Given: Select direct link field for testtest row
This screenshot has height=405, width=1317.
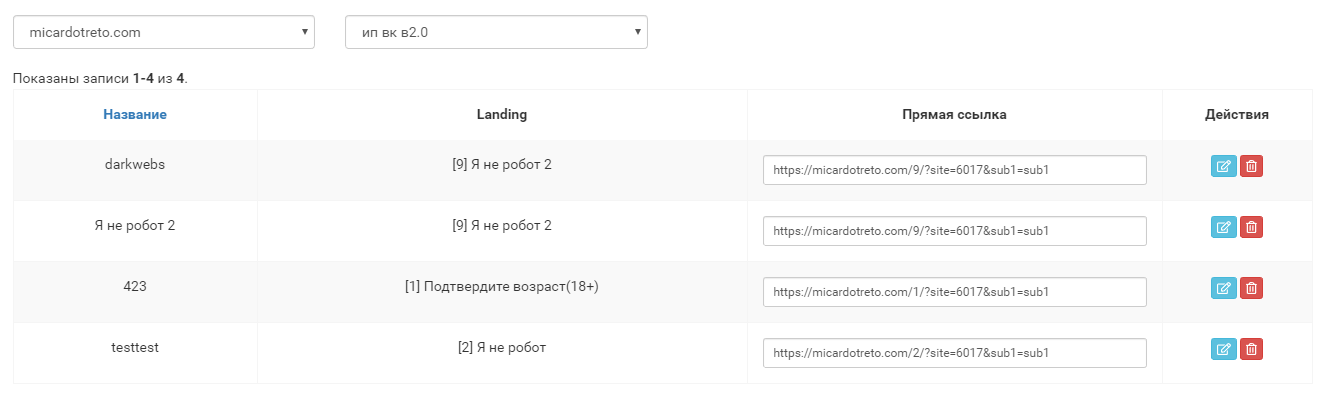Looking at the screenshot, I should click(954, 353).
